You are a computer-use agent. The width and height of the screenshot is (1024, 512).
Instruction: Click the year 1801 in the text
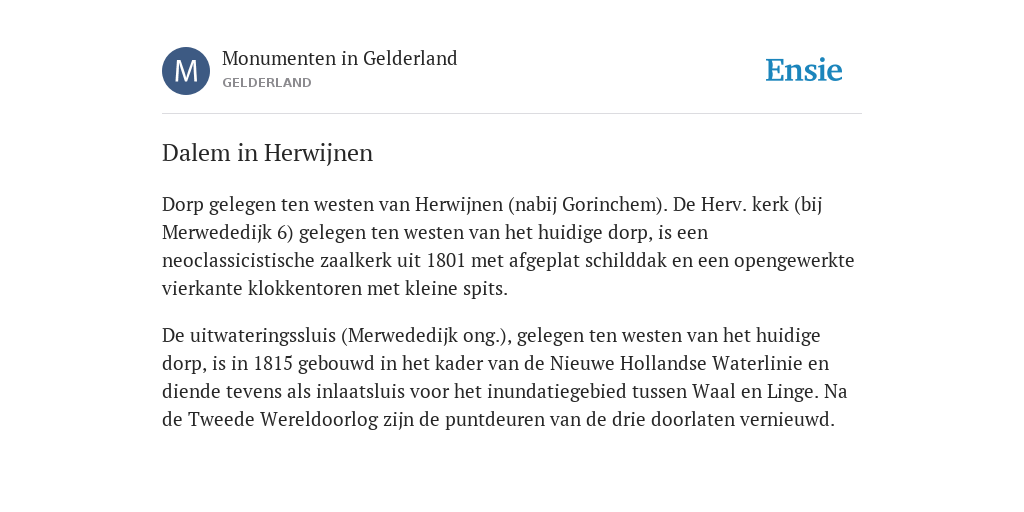445,261
